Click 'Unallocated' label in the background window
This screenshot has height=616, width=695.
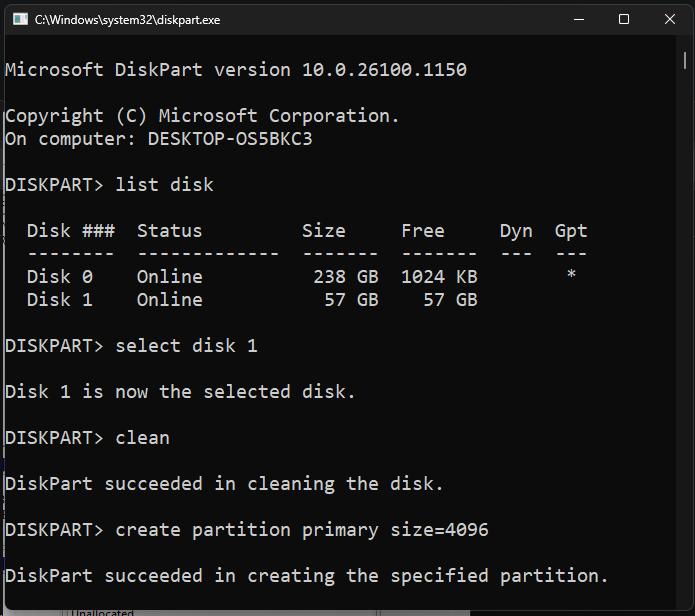click(102, 612)
